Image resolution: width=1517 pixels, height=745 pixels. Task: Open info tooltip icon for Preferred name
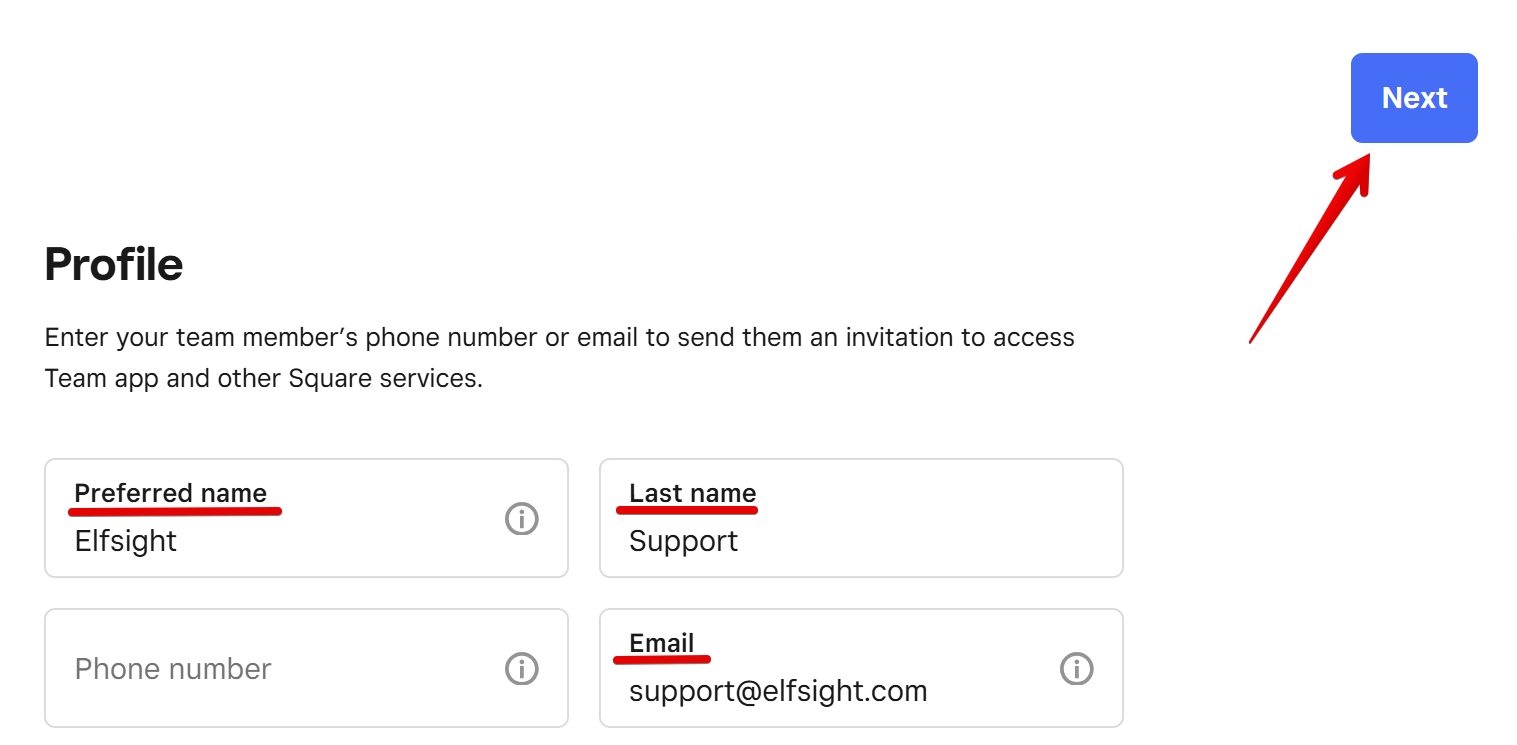click(x=522, y=518)
